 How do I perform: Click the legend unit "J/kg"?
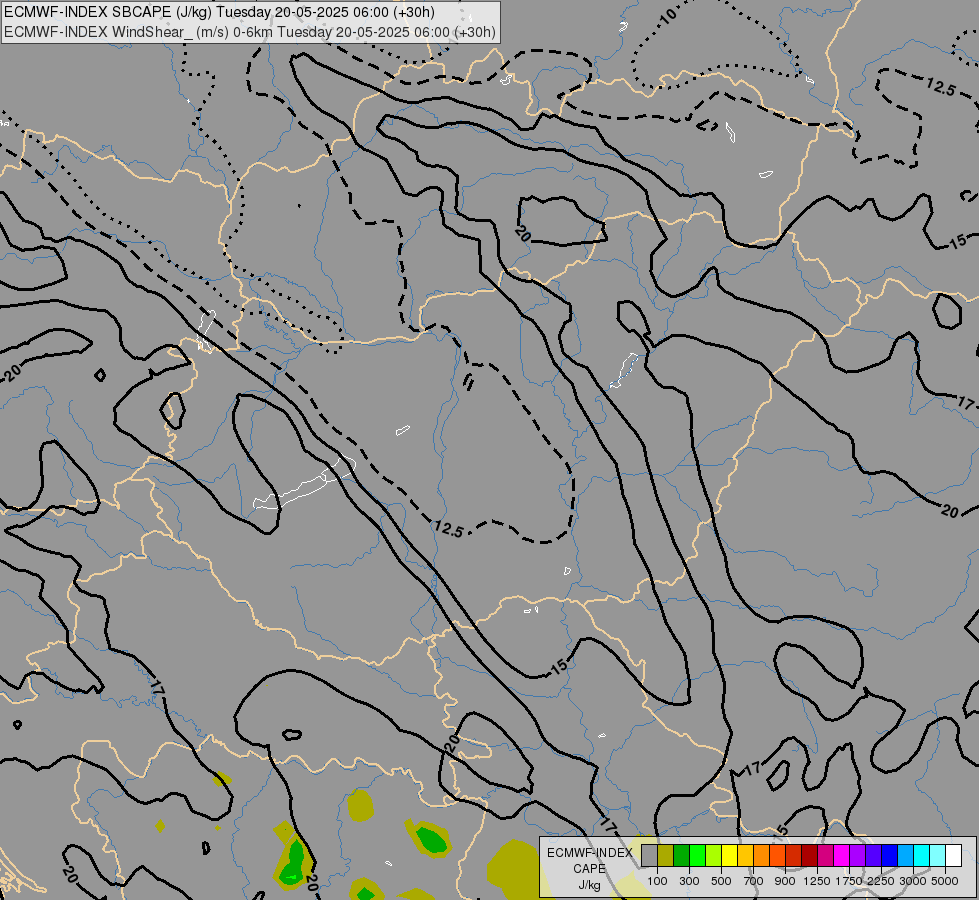tap(589, 885)
